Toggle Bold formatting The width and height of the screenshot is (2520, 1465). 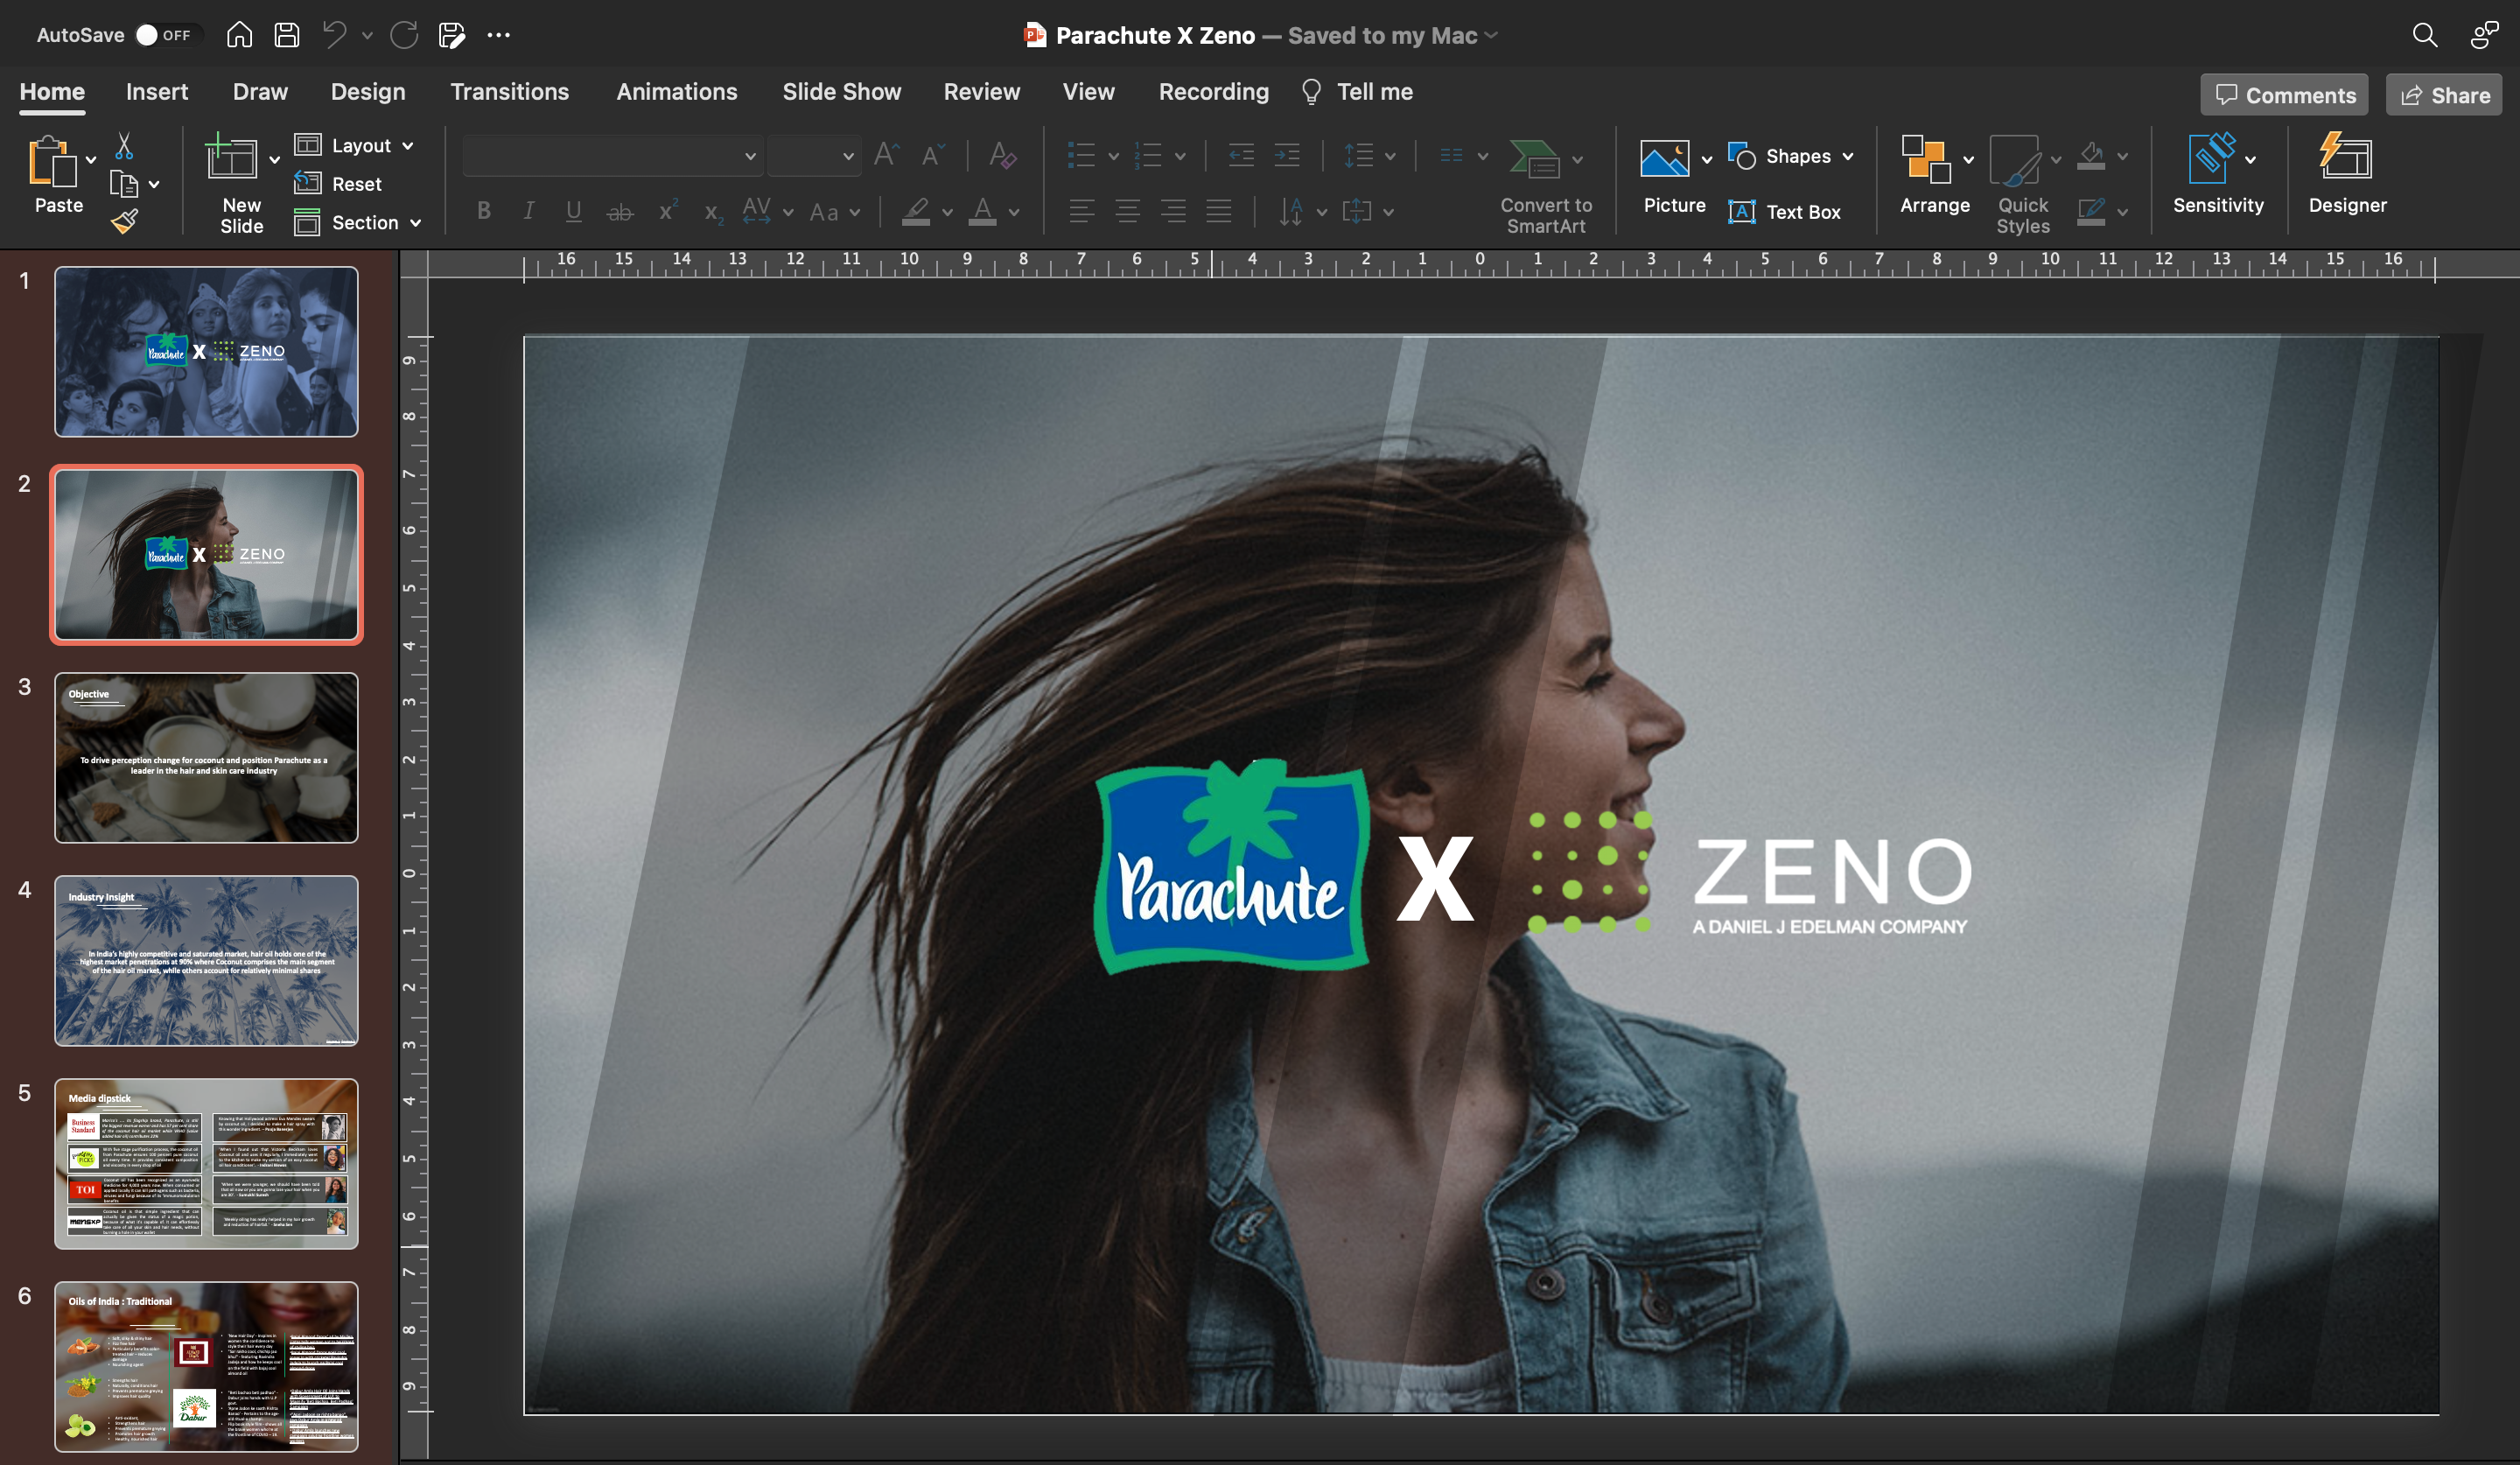coord(484,211)
